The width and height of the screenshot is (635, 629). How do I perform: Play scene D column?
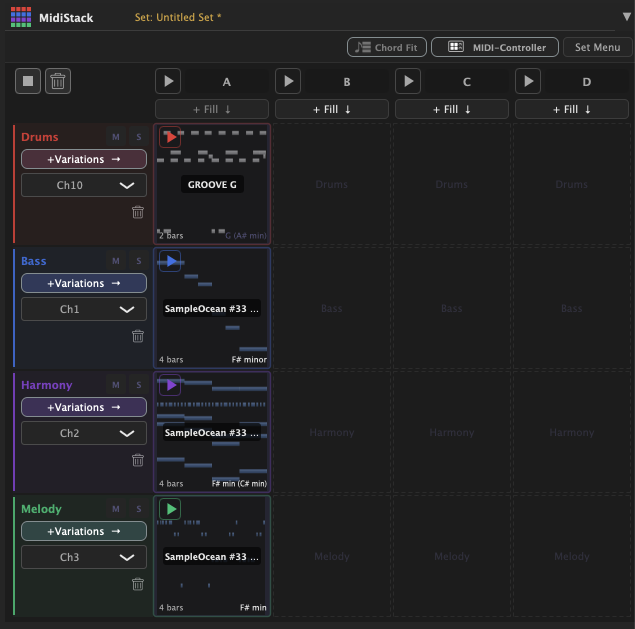[x=528, y=81]
